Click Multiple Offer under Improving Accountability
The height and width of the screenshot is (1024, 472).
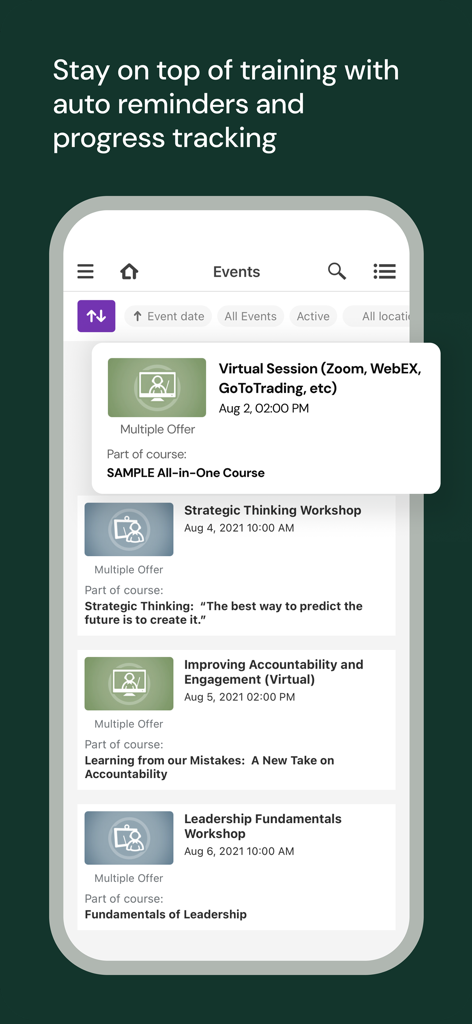pyautogui.click(x=129, y=724)
